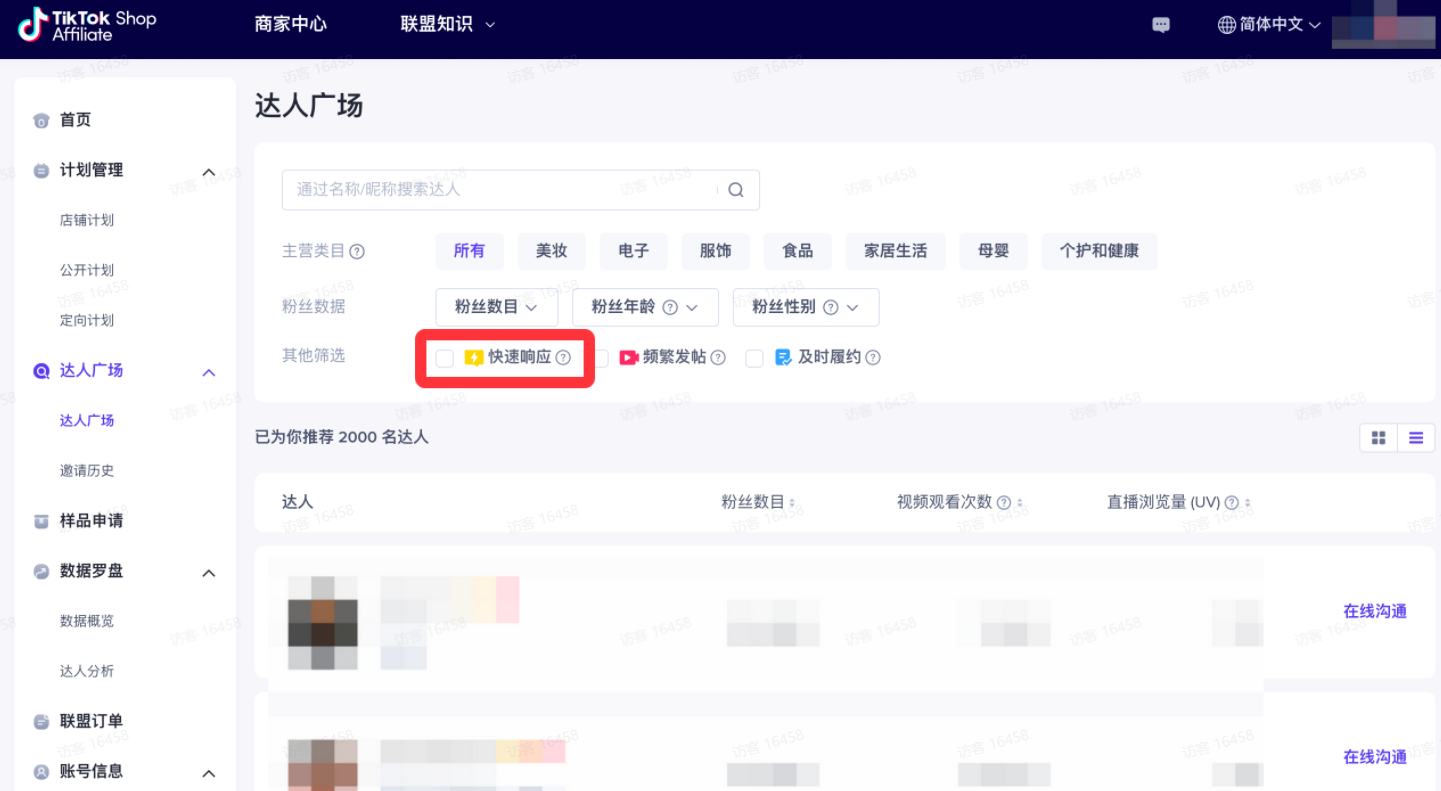Click help icon beside 频繁发帖
This screenshot has height=791, width=1441.
[718, 358]
